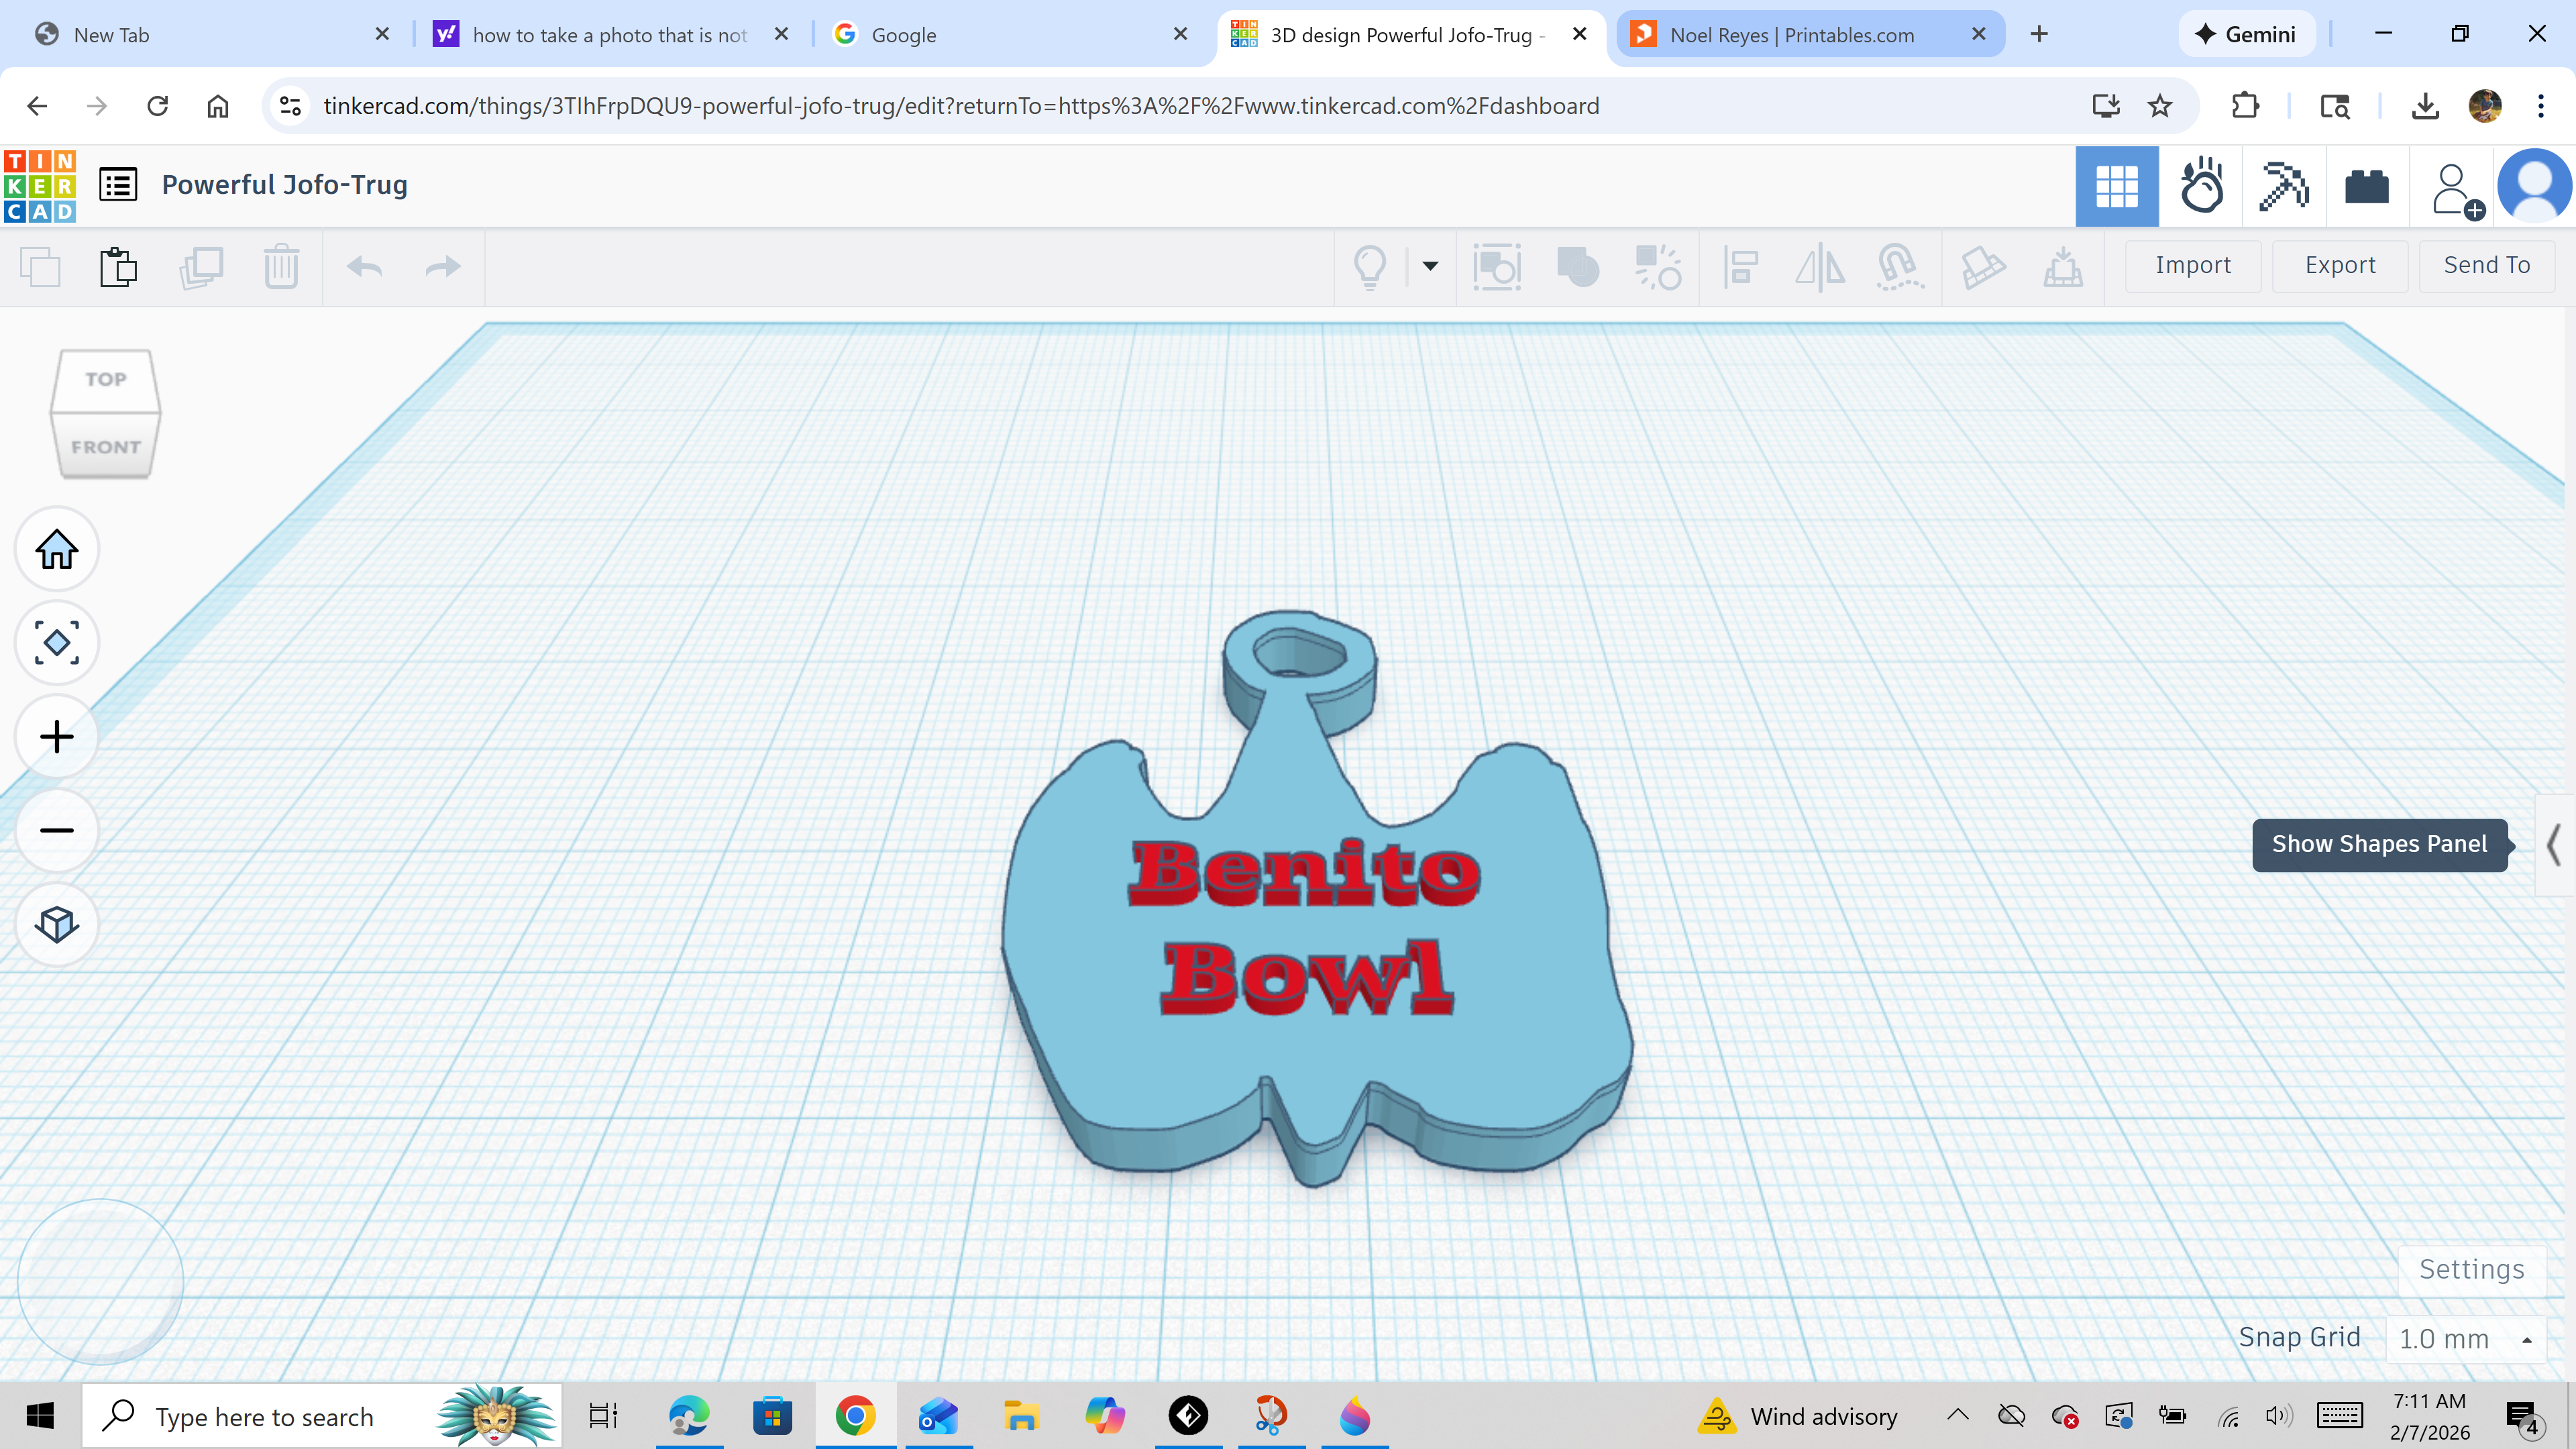Screen dimensions: 2576x1449
Task: Zoom in with the plus button
Action: coord(57,737)
